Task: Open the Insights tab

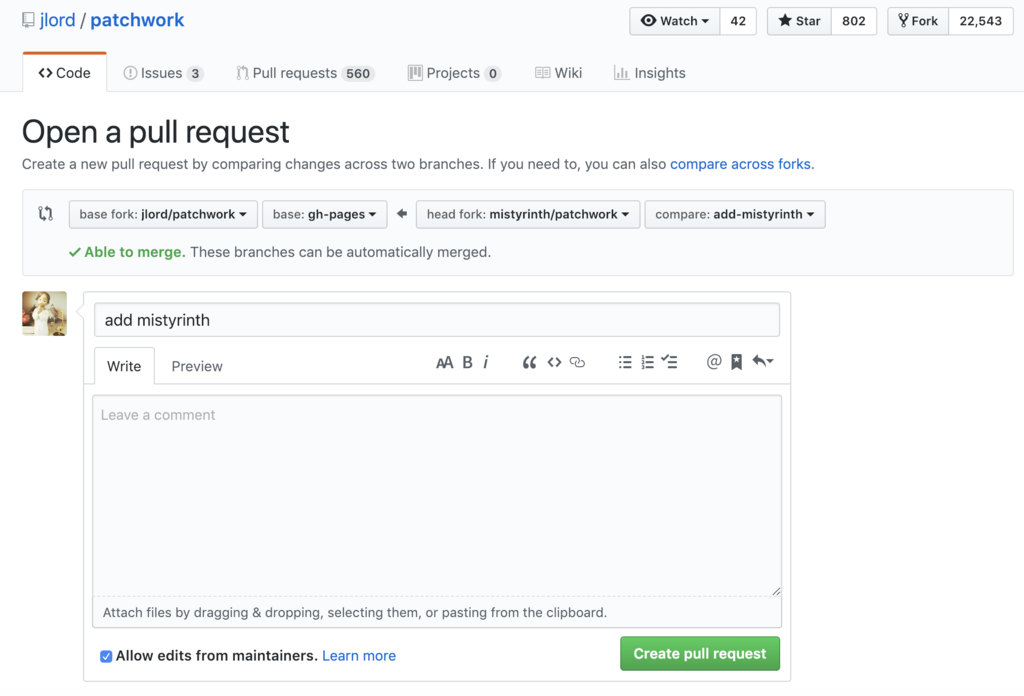Action: (x=650, y=73)
